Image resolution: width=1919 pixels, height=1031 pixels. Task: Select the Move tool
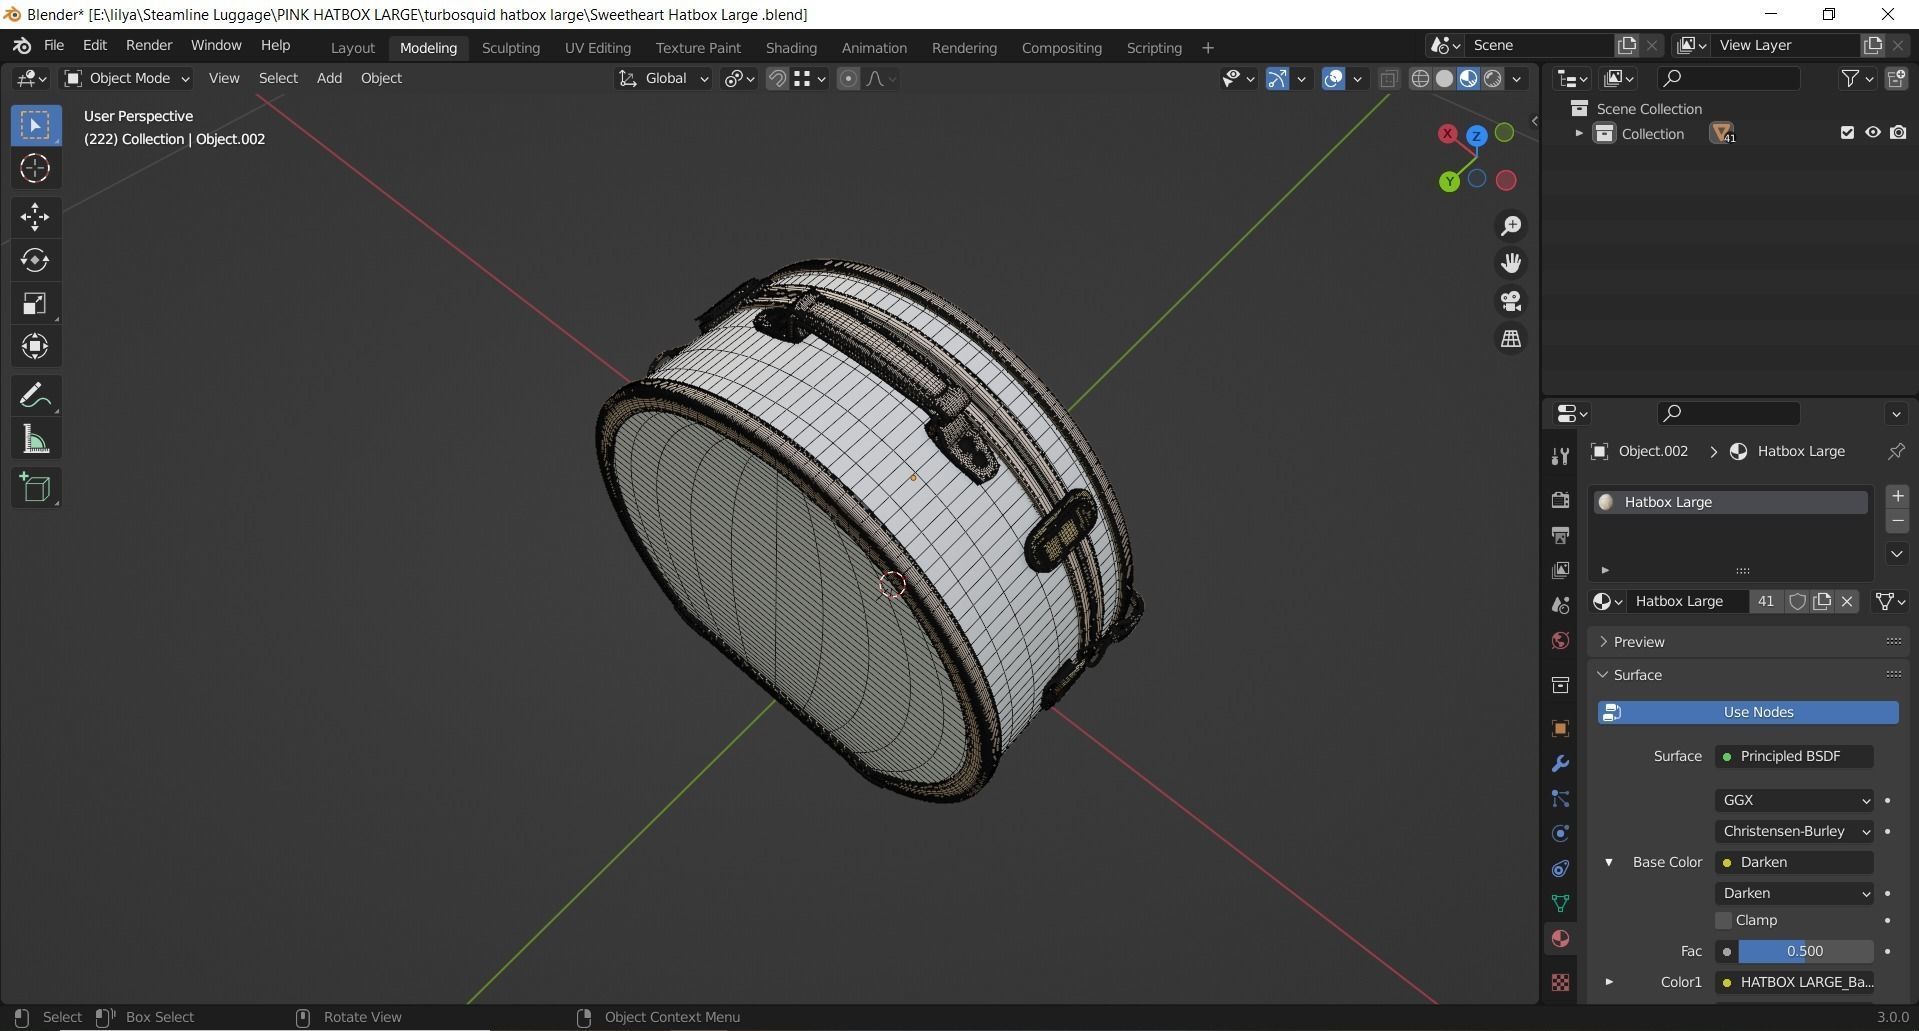35,217
